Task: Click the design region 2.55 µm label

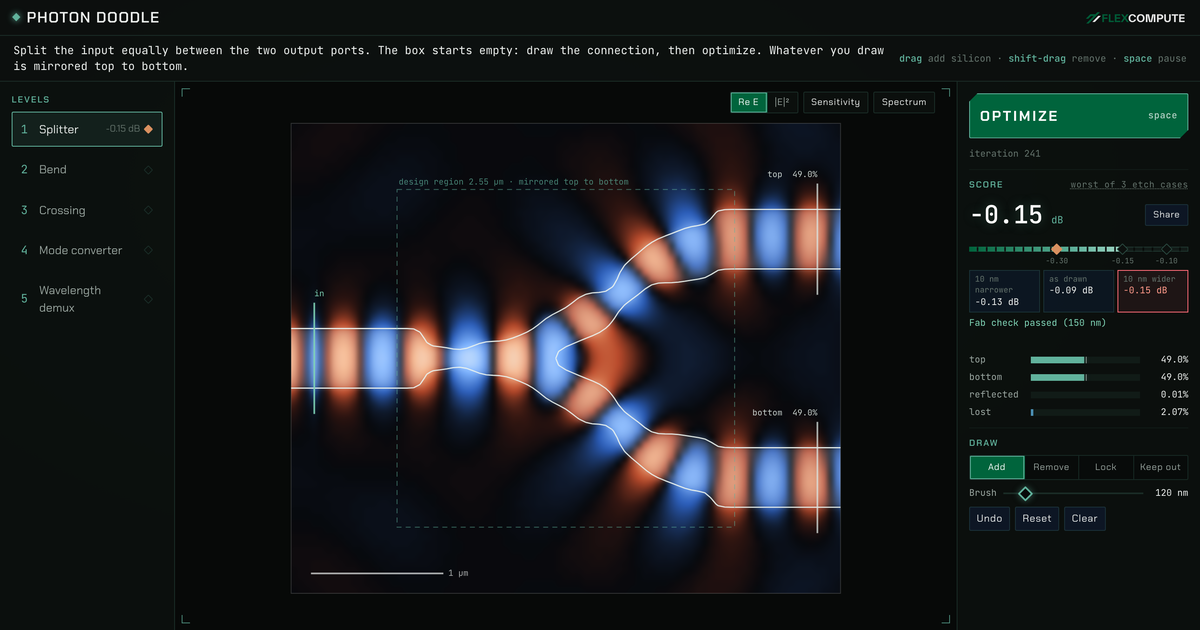Action: pos(514,182)
